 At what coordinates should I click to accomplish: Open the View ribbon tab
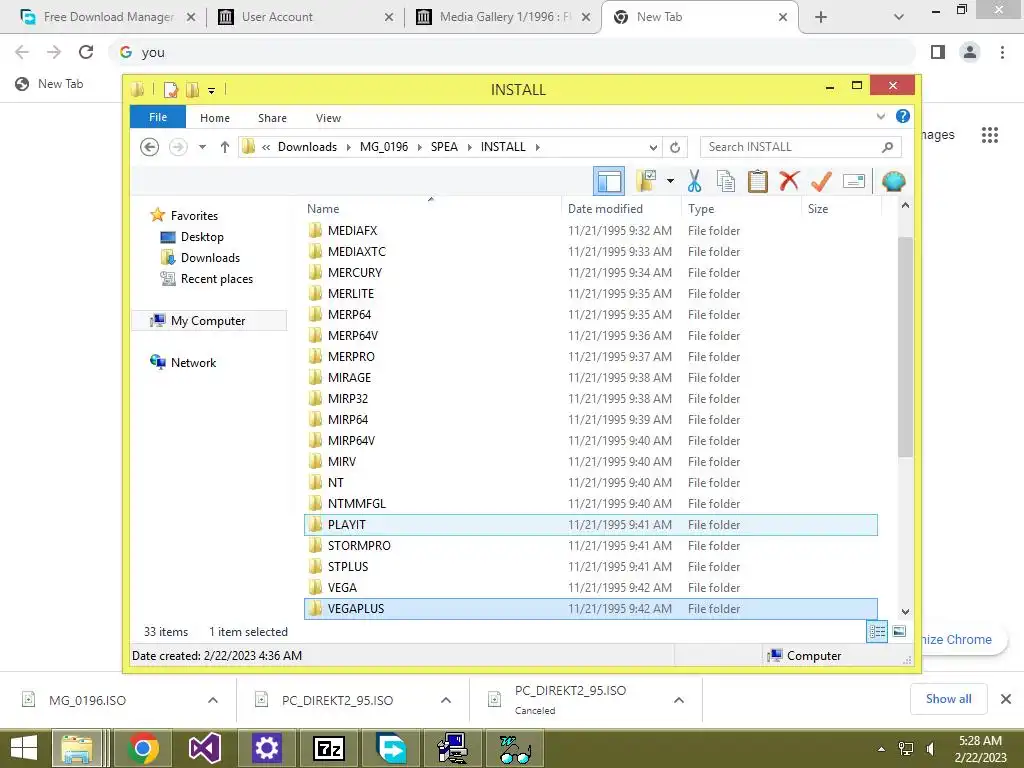click(328, 118)
